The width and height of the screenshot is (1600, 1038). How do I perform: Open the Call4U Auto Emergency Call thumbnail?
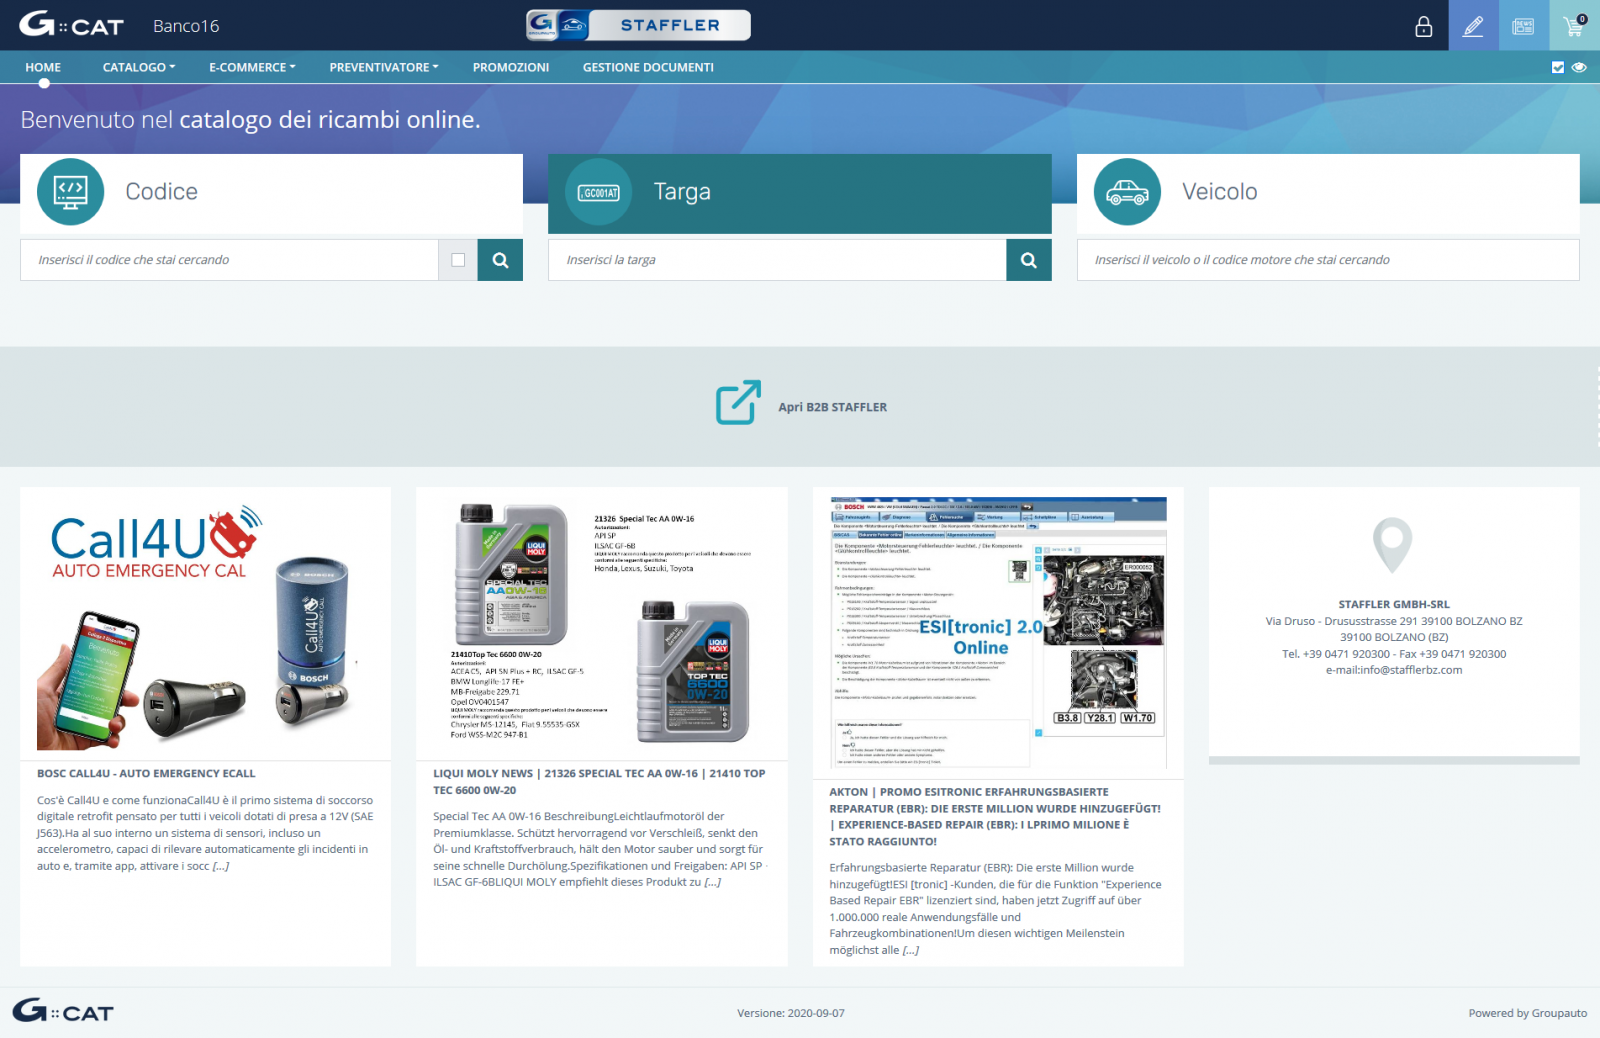coord(205,626)
